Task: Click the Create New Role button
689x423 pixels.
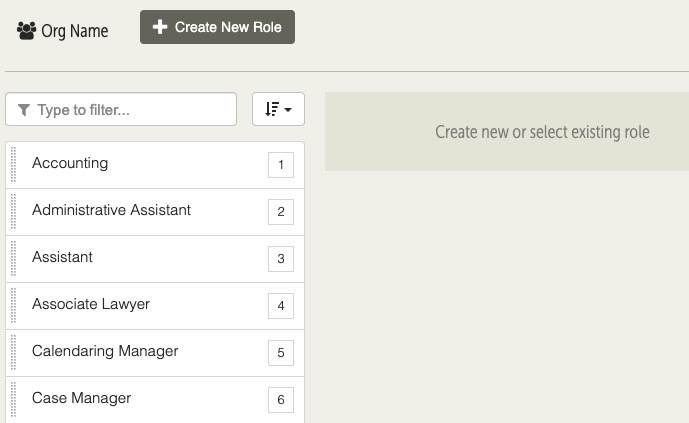Action: point(218,27)
